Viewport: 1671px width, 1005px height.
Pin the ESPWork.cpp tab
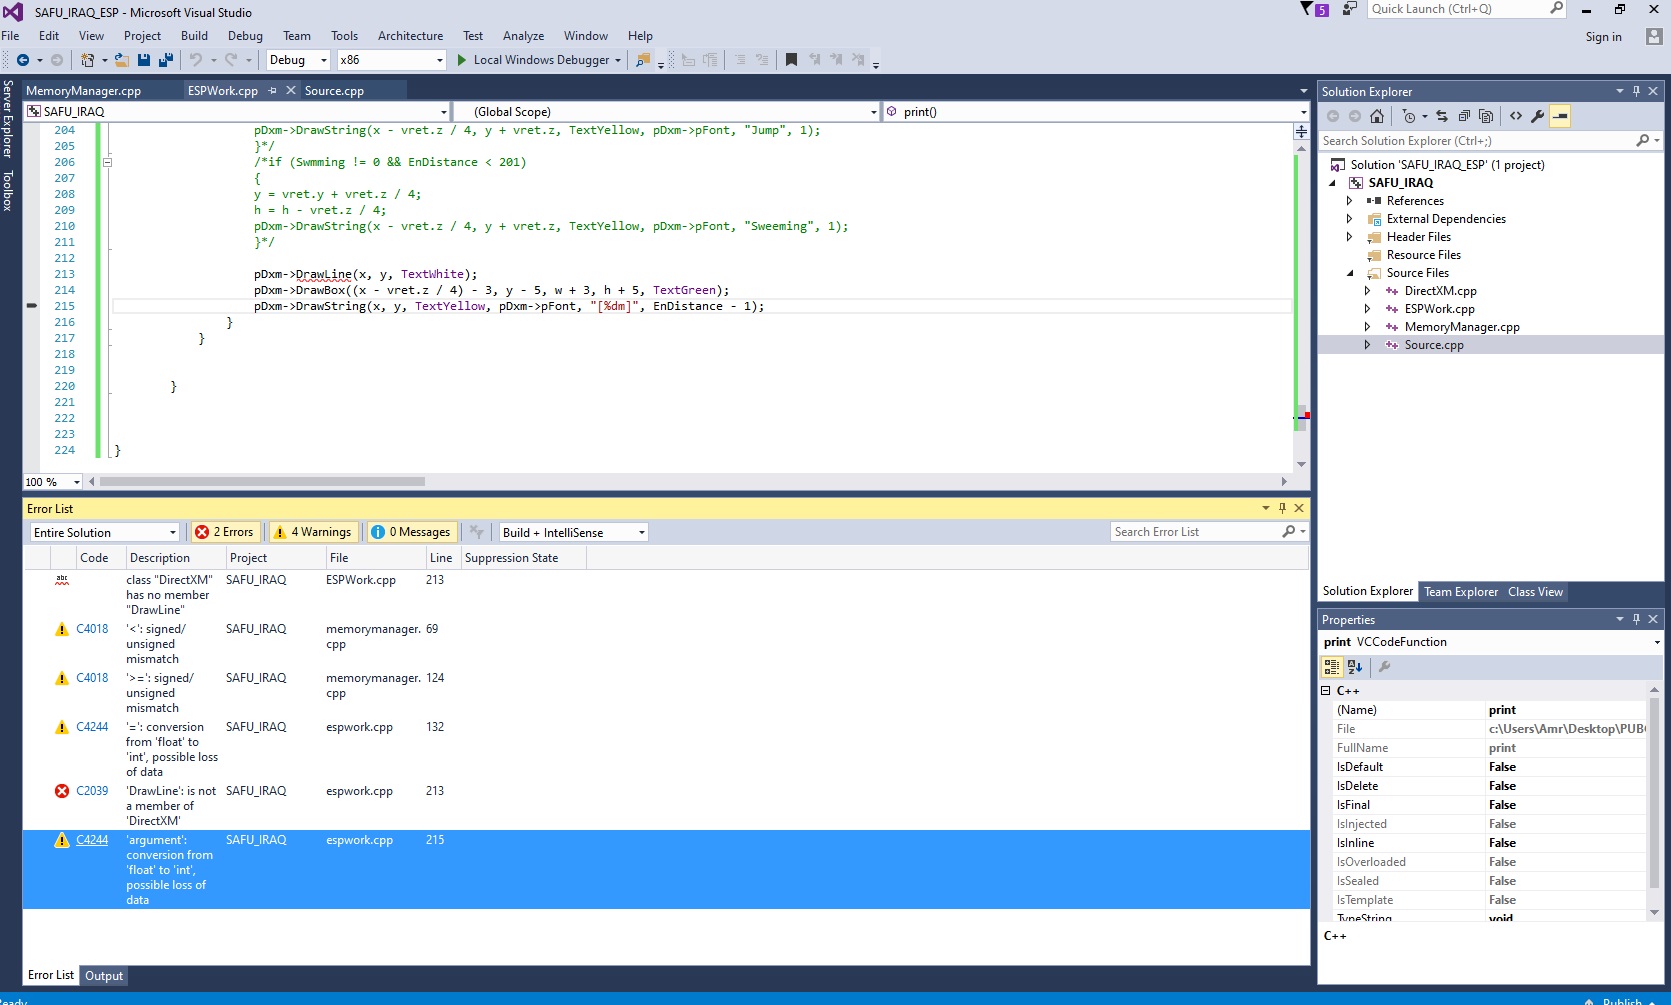(272, 90)
